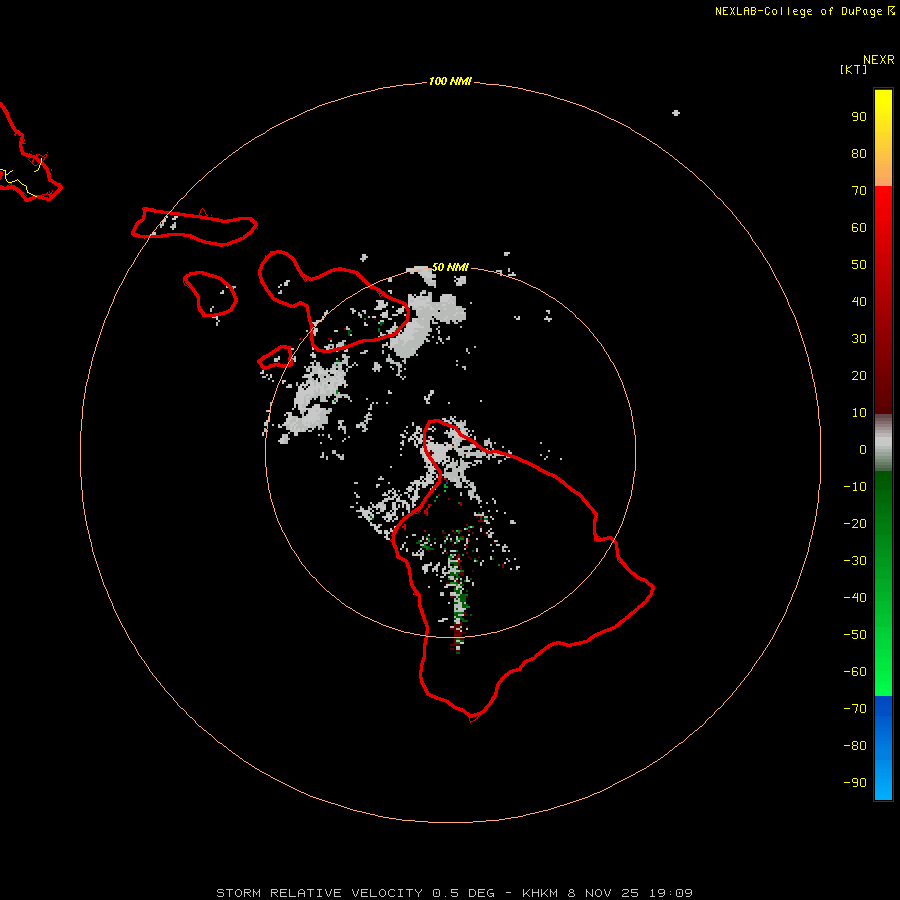This screenshot has height=900, width=900.
Task: Click the 10 knot scale label
Action: click(x=859, y=413)
